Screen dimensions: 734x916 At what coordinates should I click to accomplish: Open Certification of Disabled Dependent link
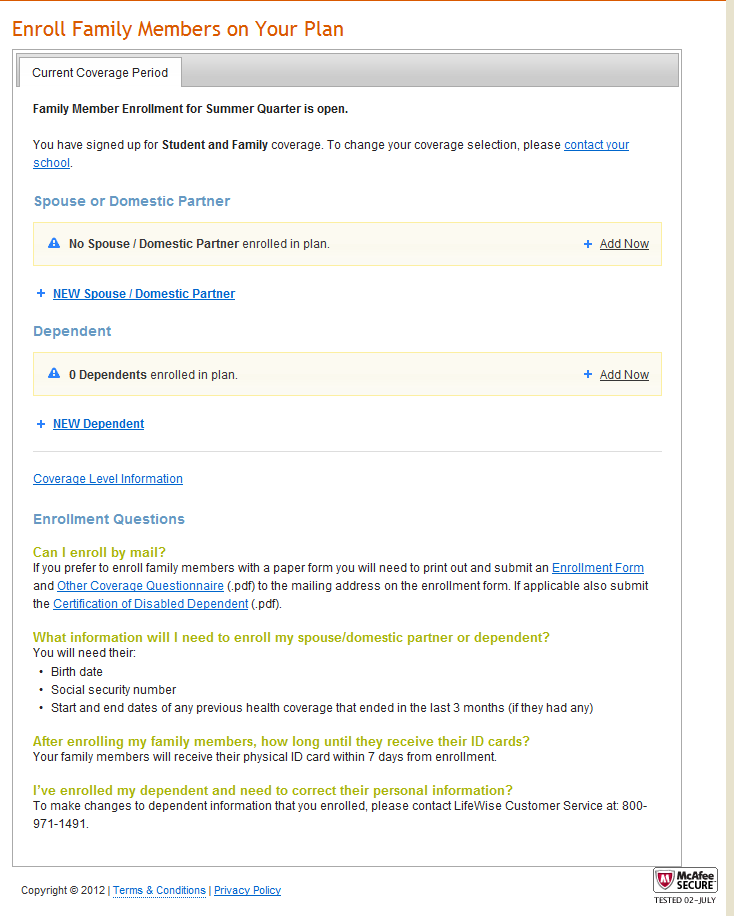[150, 604]
